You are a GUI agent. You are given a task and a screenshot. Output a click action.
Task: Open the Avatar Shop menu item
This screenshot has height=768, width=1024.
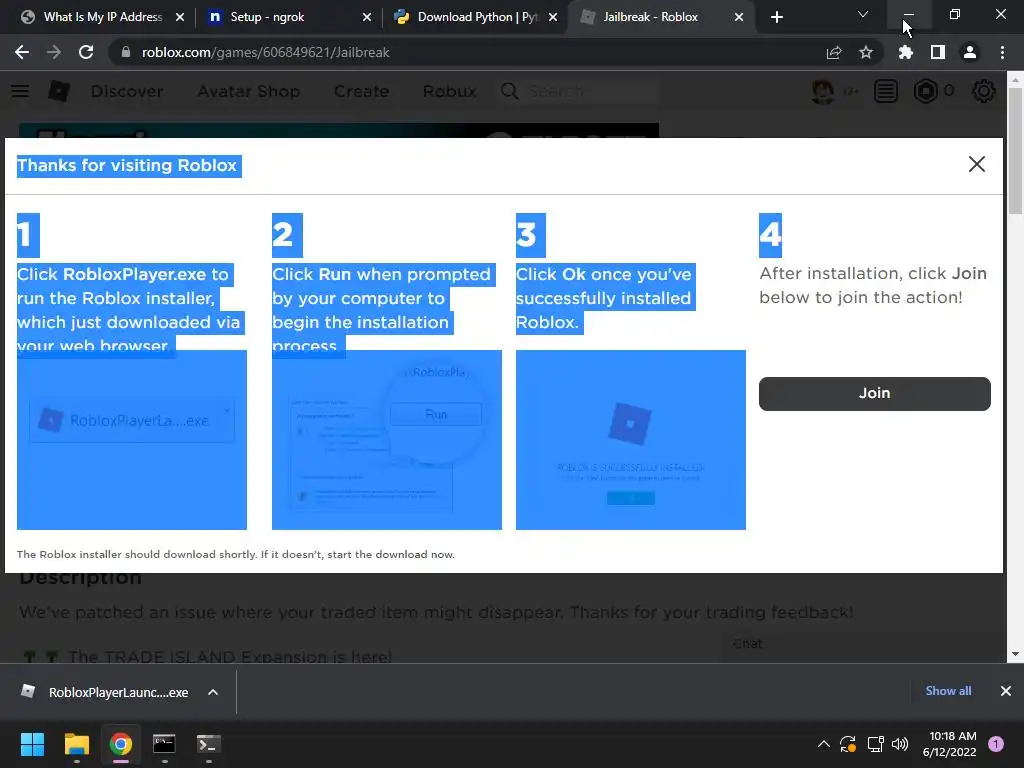[x=249, y=91]
